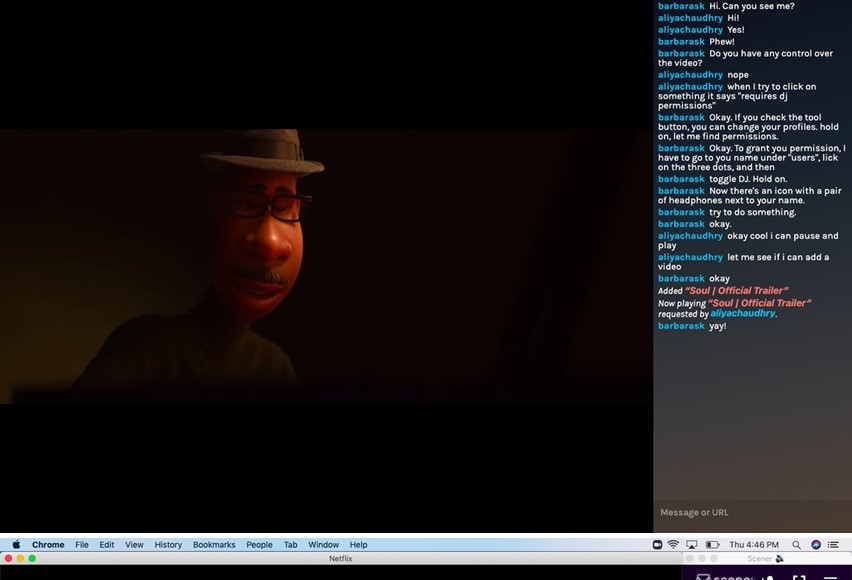Screen dimensions: 852x580
Task: Open the Bookmarks menu
Action: click(214, 544)
